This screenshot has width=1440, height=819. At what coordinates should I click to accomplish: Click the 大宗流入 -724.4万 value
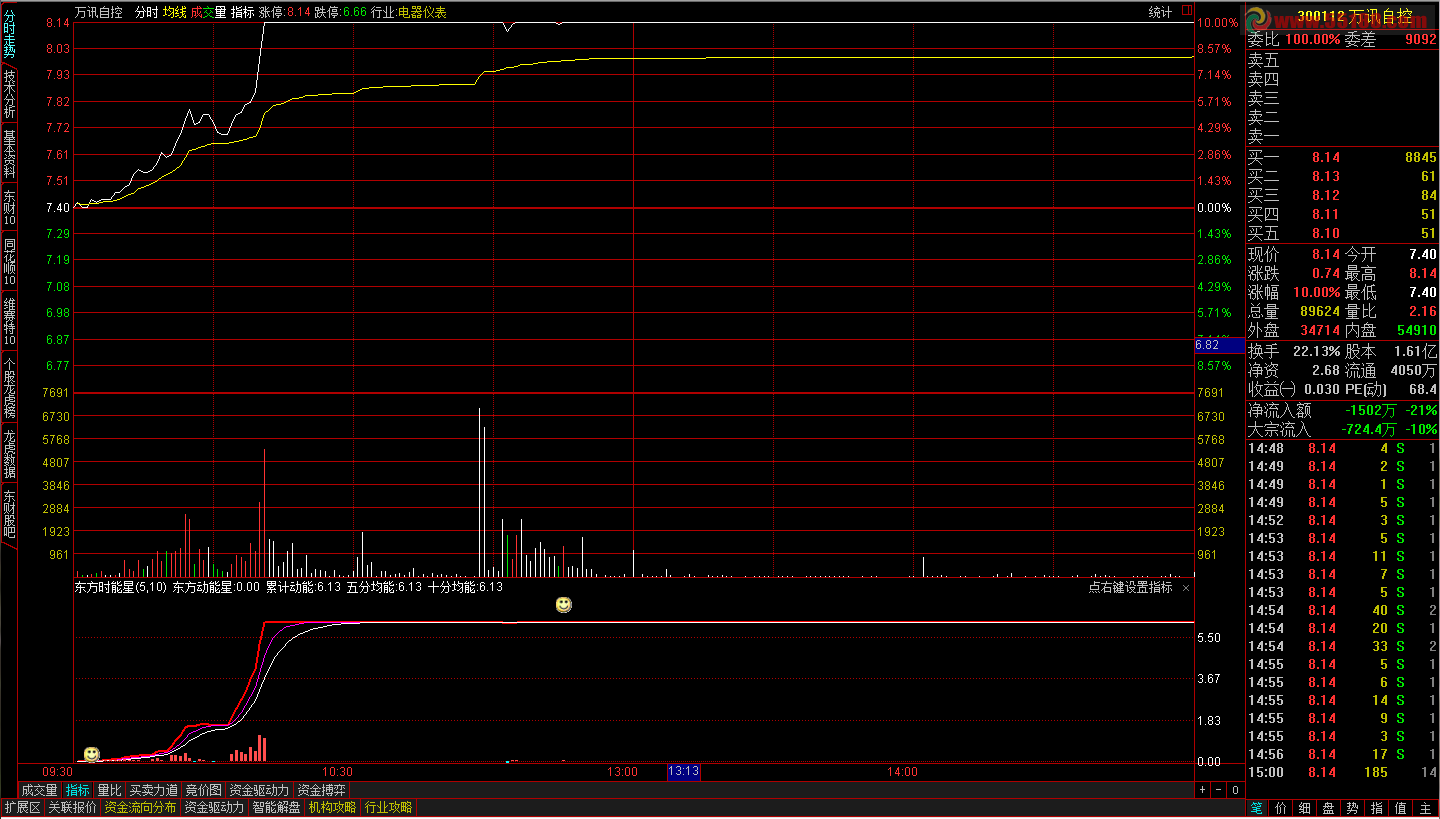(x=1369, y=429)
